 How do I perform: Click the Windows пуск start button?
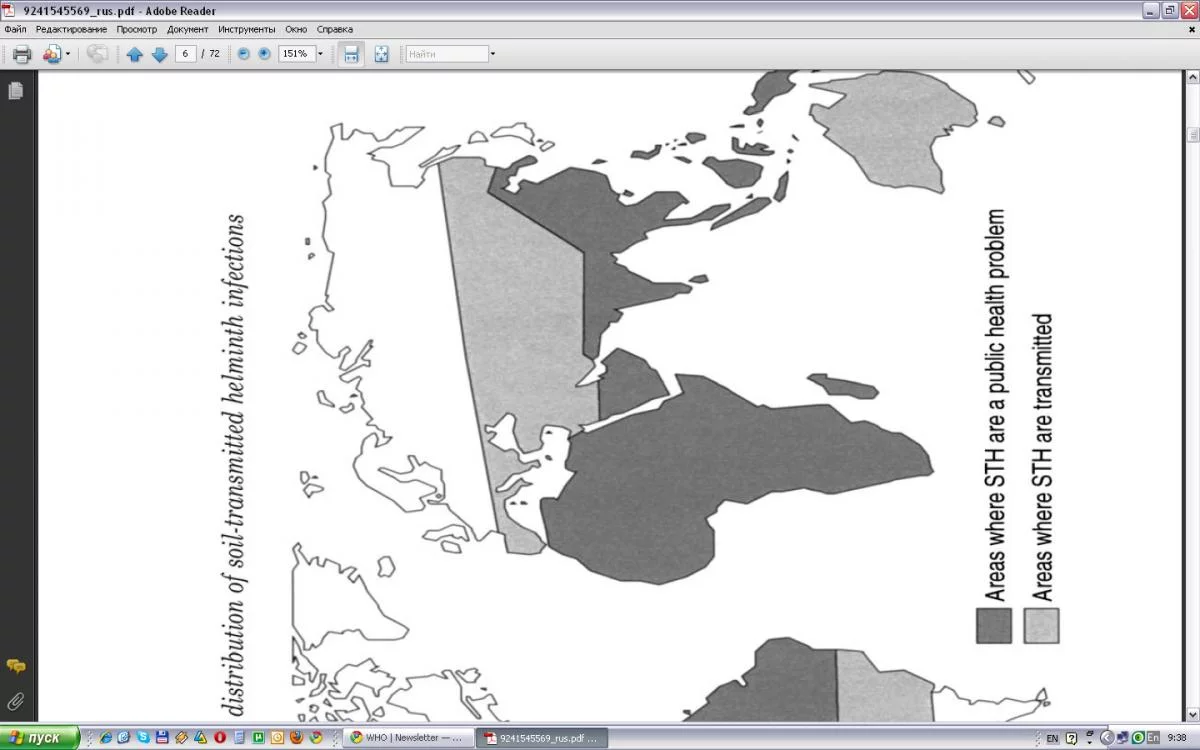pos(38,738)
